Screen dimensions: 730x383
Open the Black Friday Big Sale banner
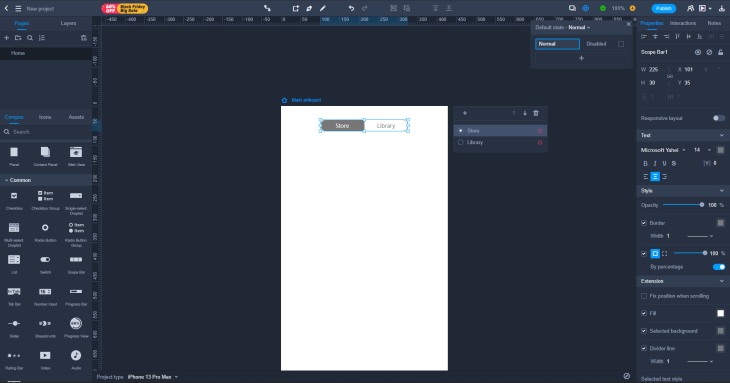pyautogui.click(x=125, y=8)
